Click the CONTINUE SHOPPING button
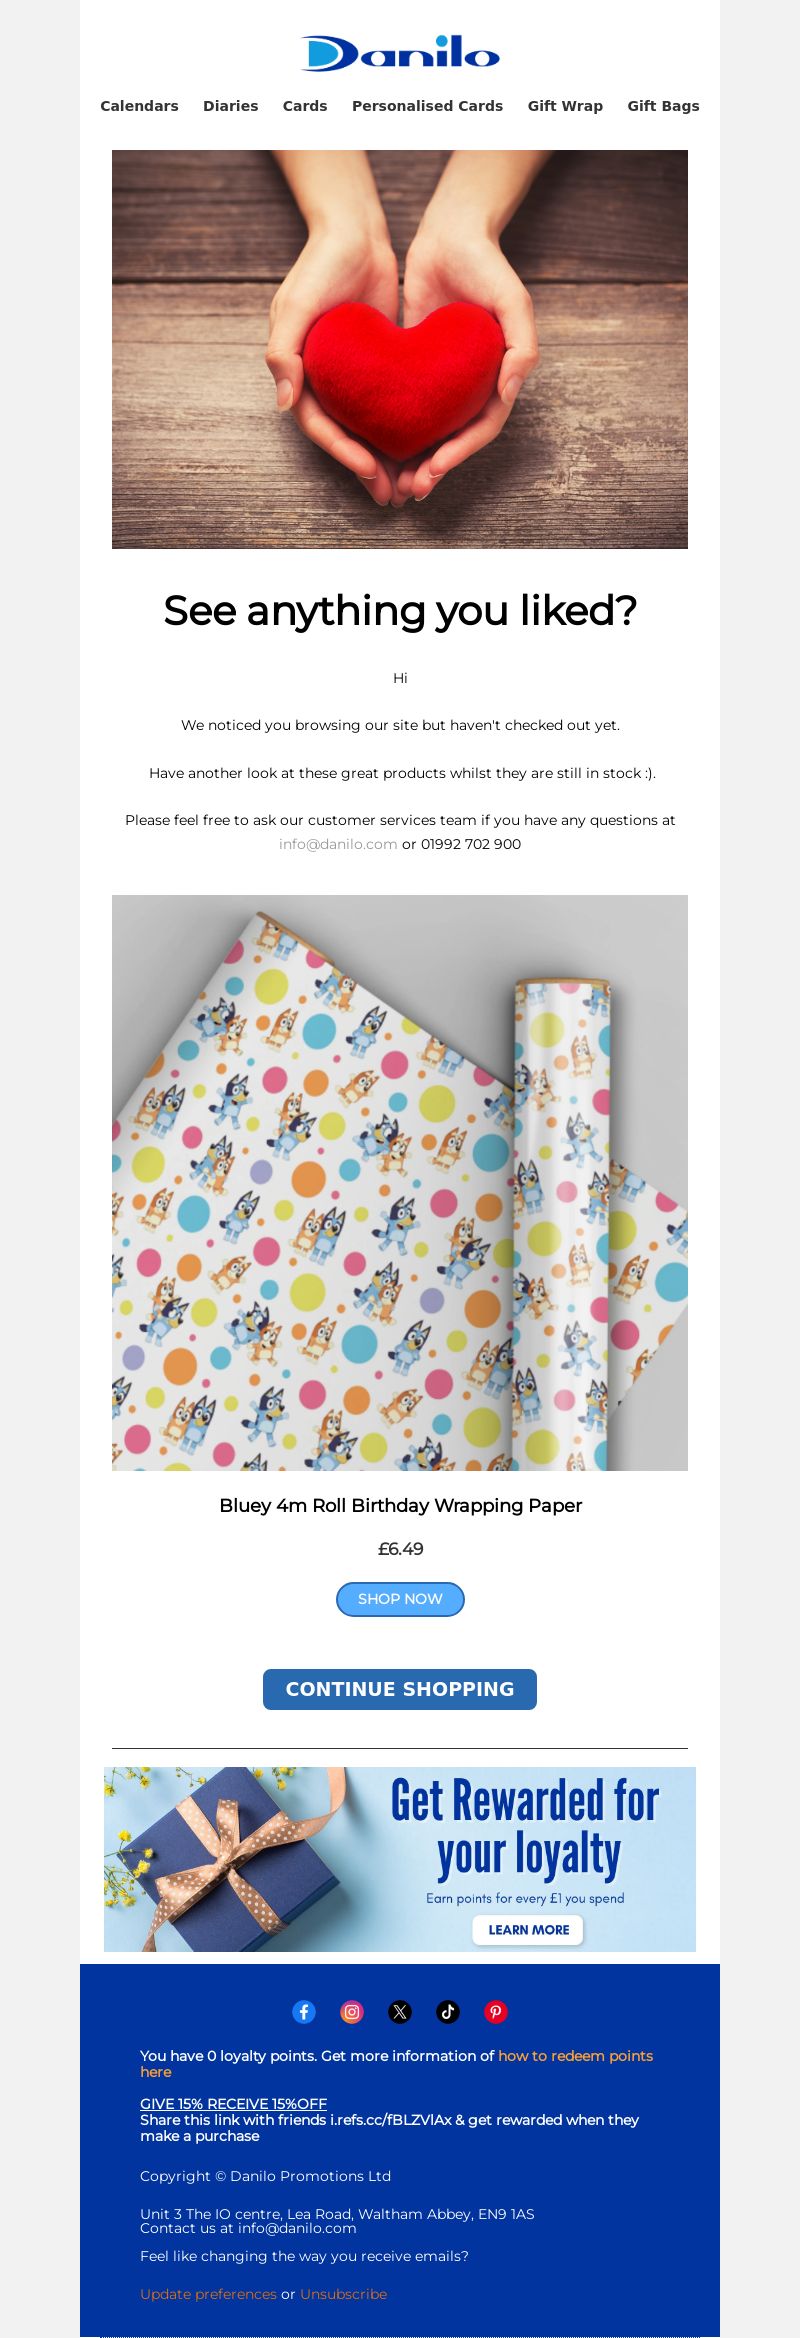 pyautogui.click(x=400, y=1689)
